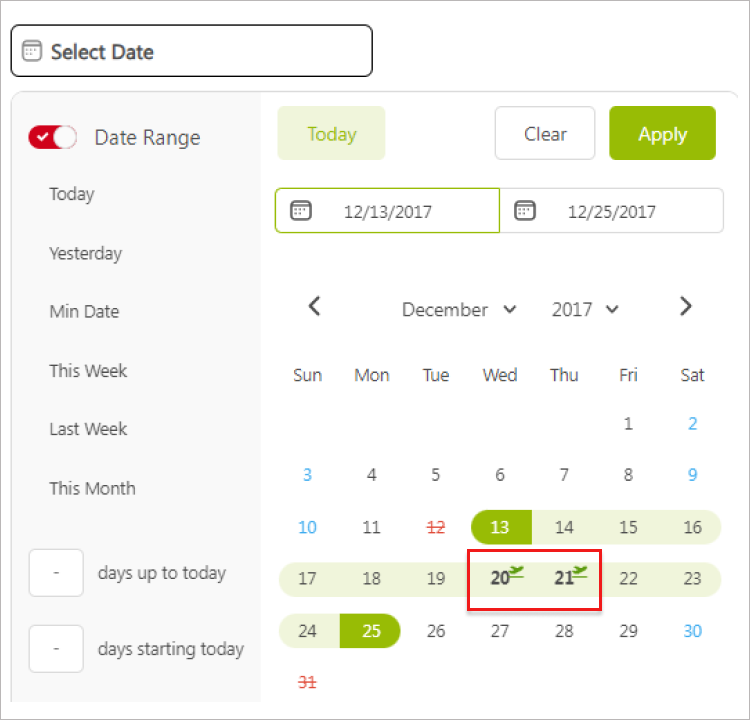Click the calendar icon in Select Date field
The image size is (750, 720).
pos(32,51)
